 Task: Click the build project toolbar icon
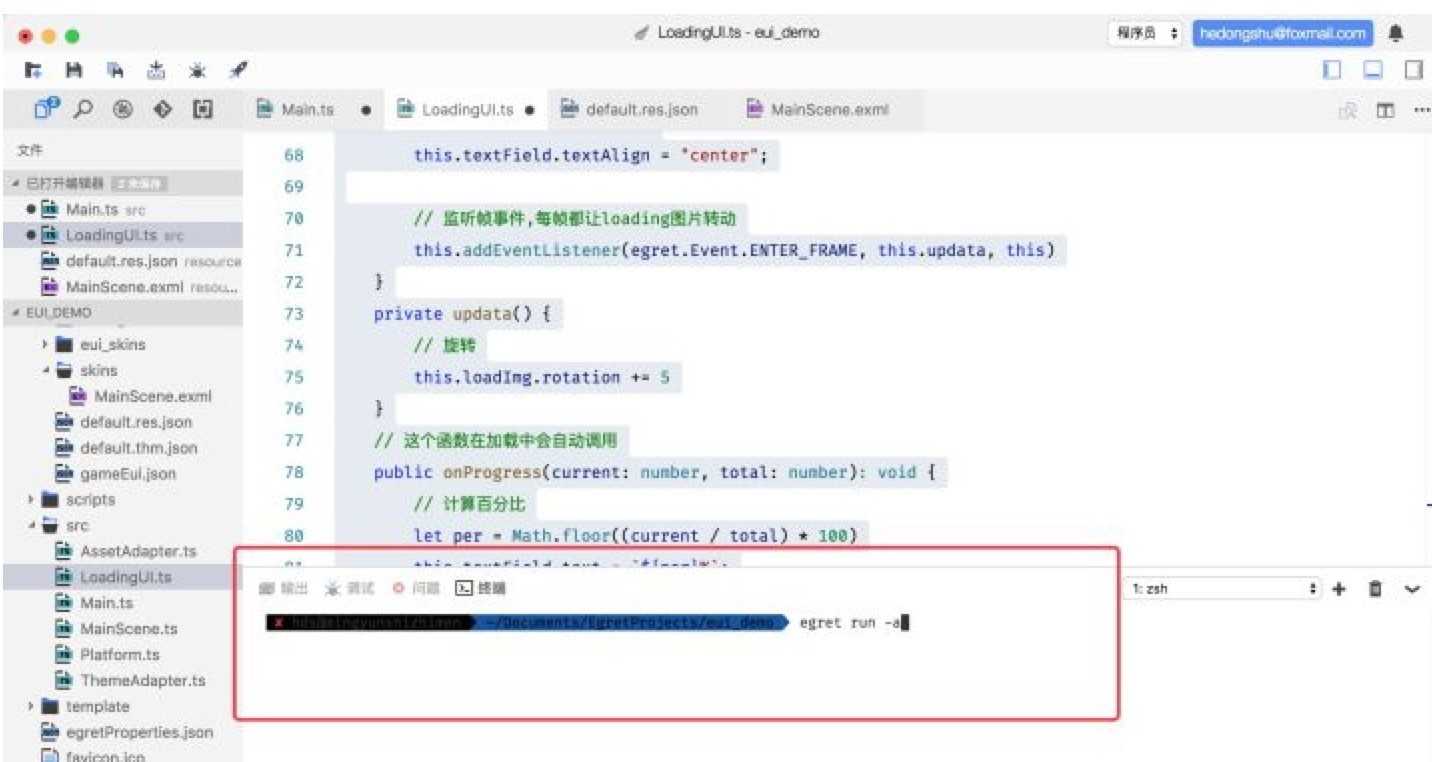156,70
